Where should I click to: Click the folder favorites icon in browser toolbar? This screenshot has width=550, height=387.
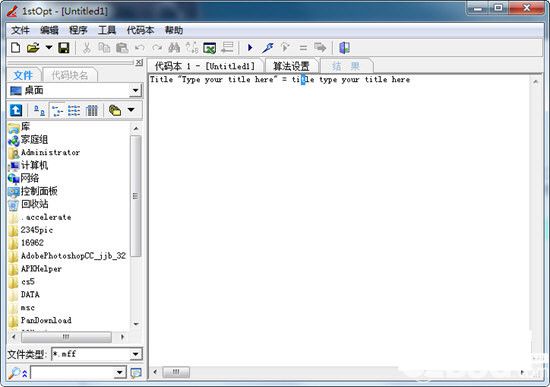pyautogui.click(x=115, y=111)
